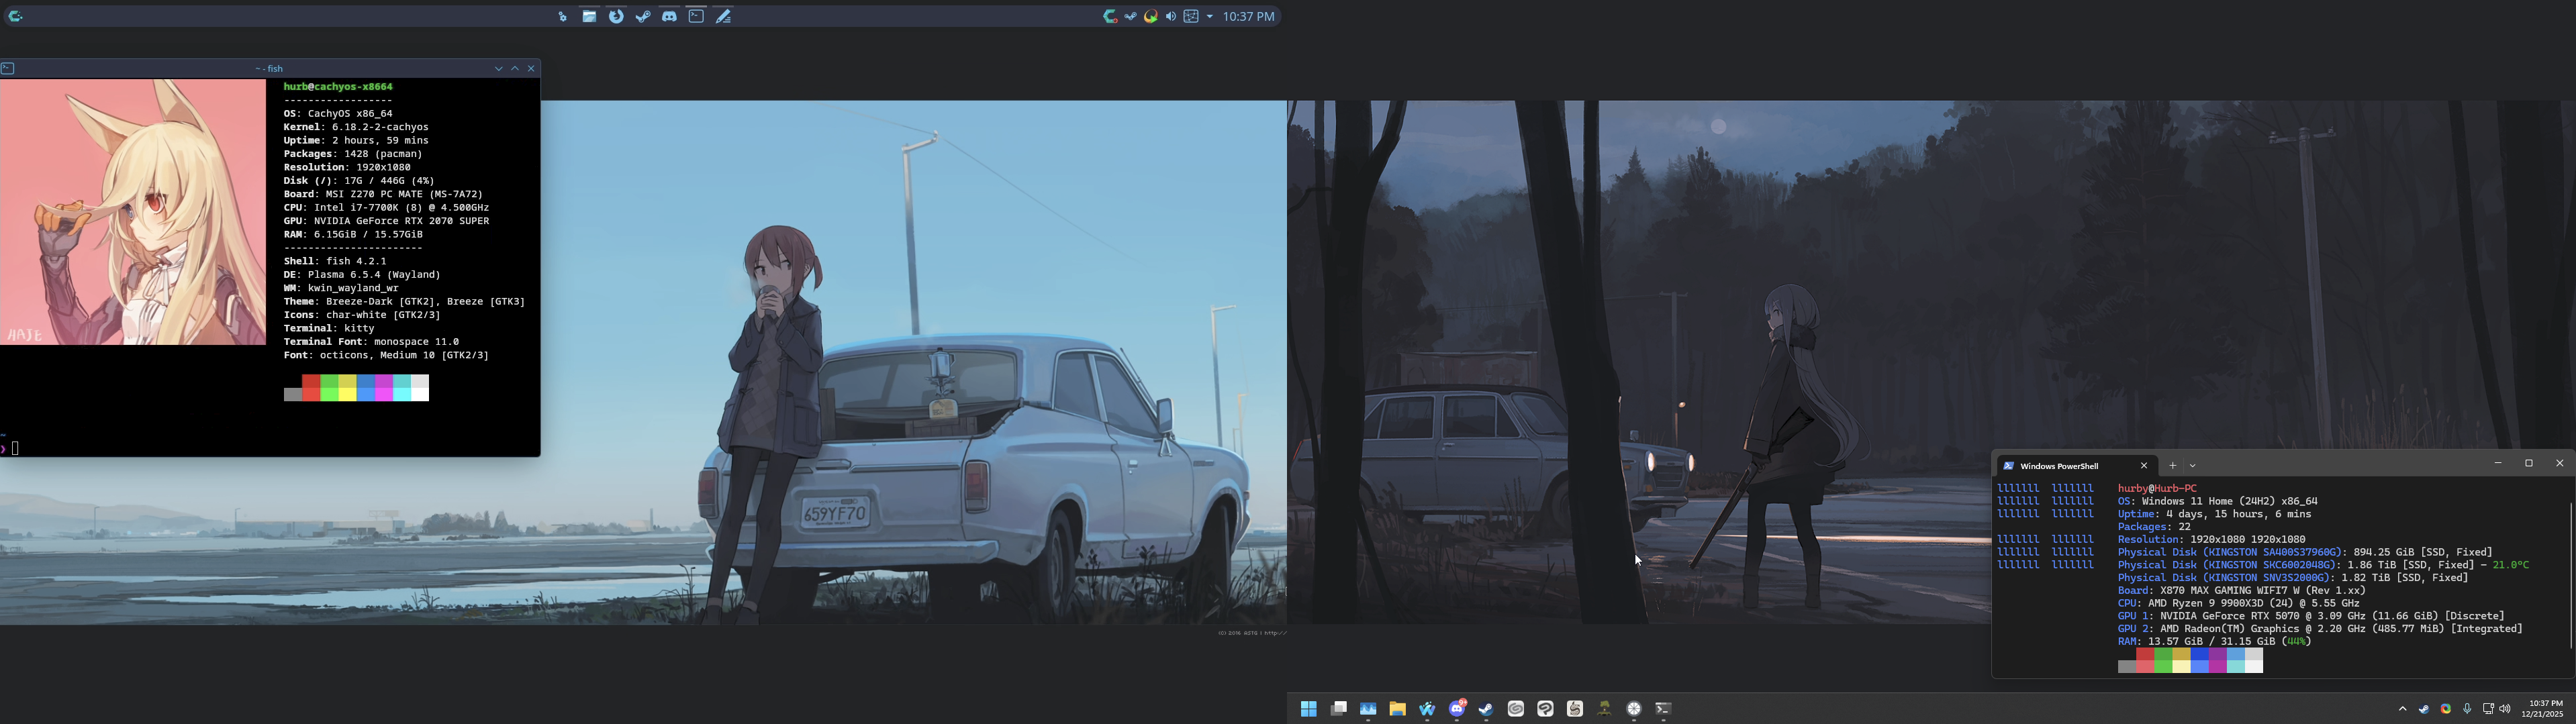This screenshot has height=724, width=2576.
Task: Click the 'OS: Windows 11 Home (24H2) x86_64' line
Action: click(x=2217, y=502)
